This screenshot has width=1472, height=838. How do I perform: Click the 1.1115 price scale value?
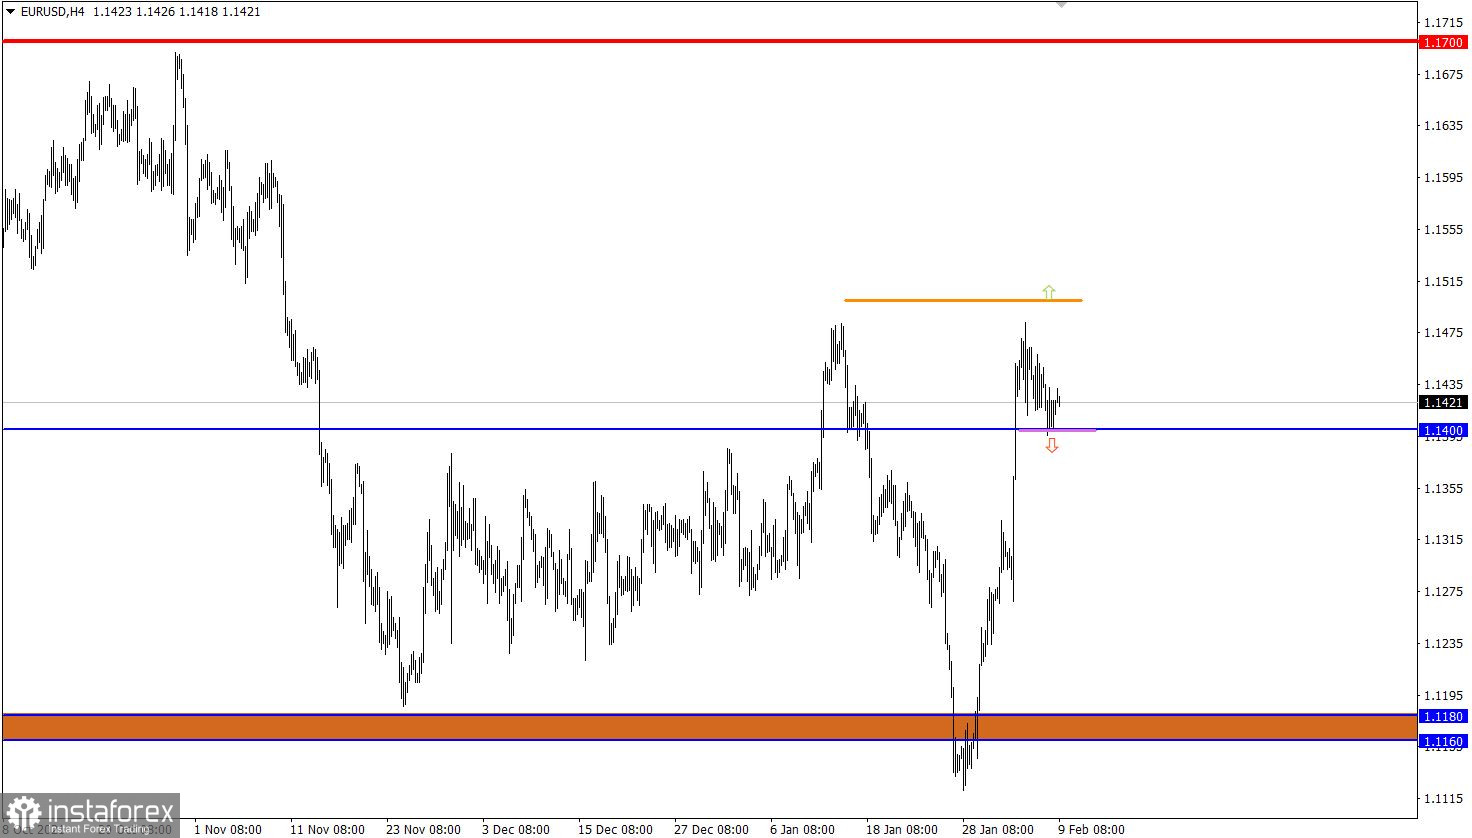(1443, 798)
